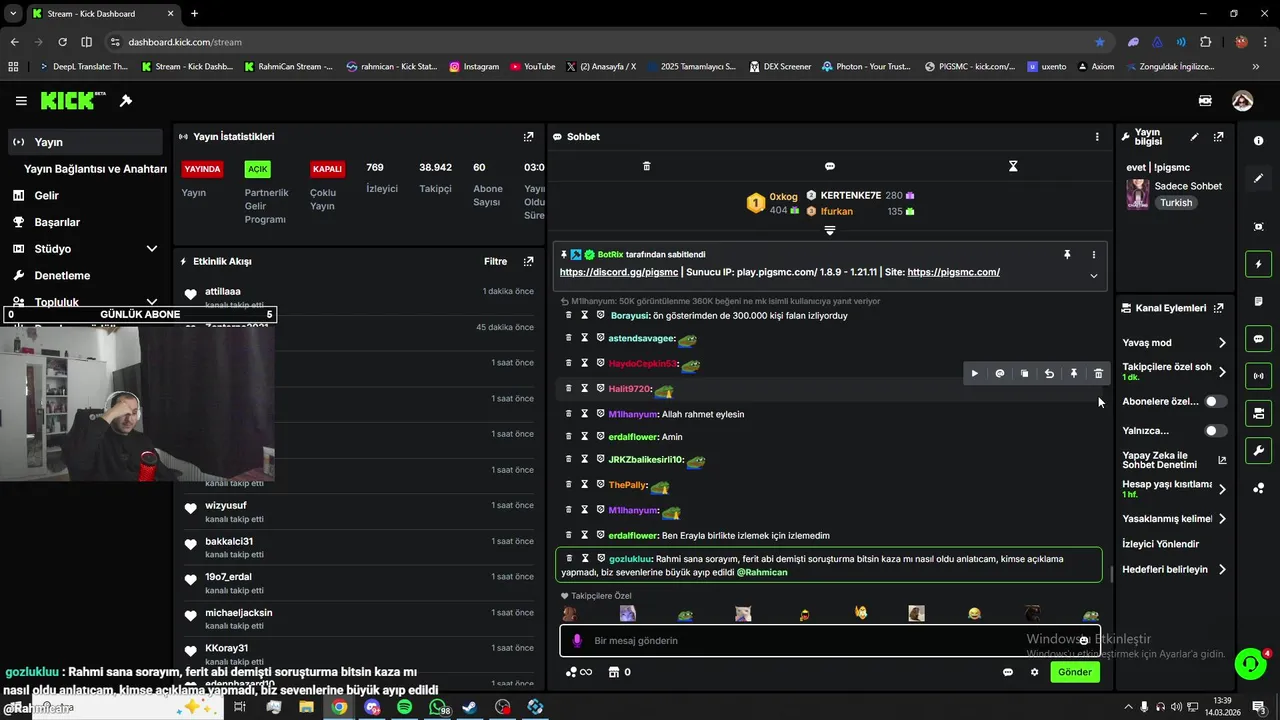Open Yapay Zeka ile Sohbet Denetimi
Screen dimensions: 1280x720
click(1175, 460)
